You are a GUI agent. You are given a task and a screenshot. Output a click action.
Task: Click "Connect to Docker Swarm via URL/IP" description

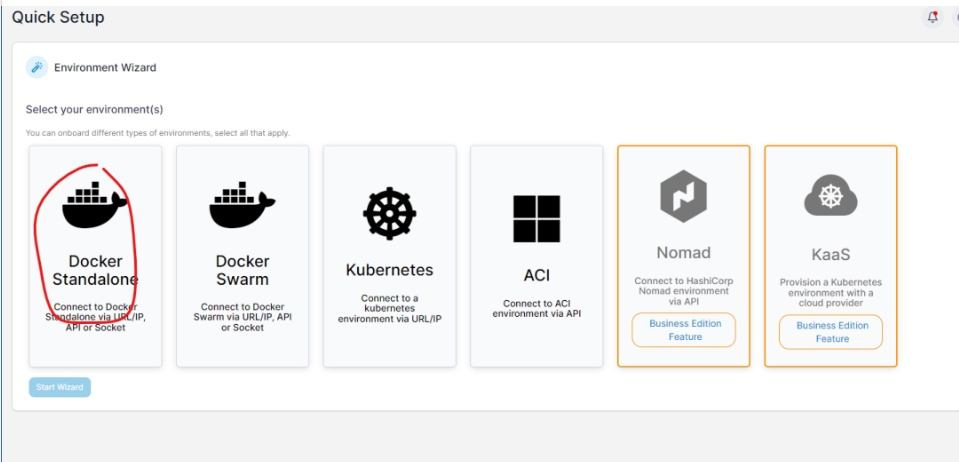pyautogui.click(x=242, y=317)
